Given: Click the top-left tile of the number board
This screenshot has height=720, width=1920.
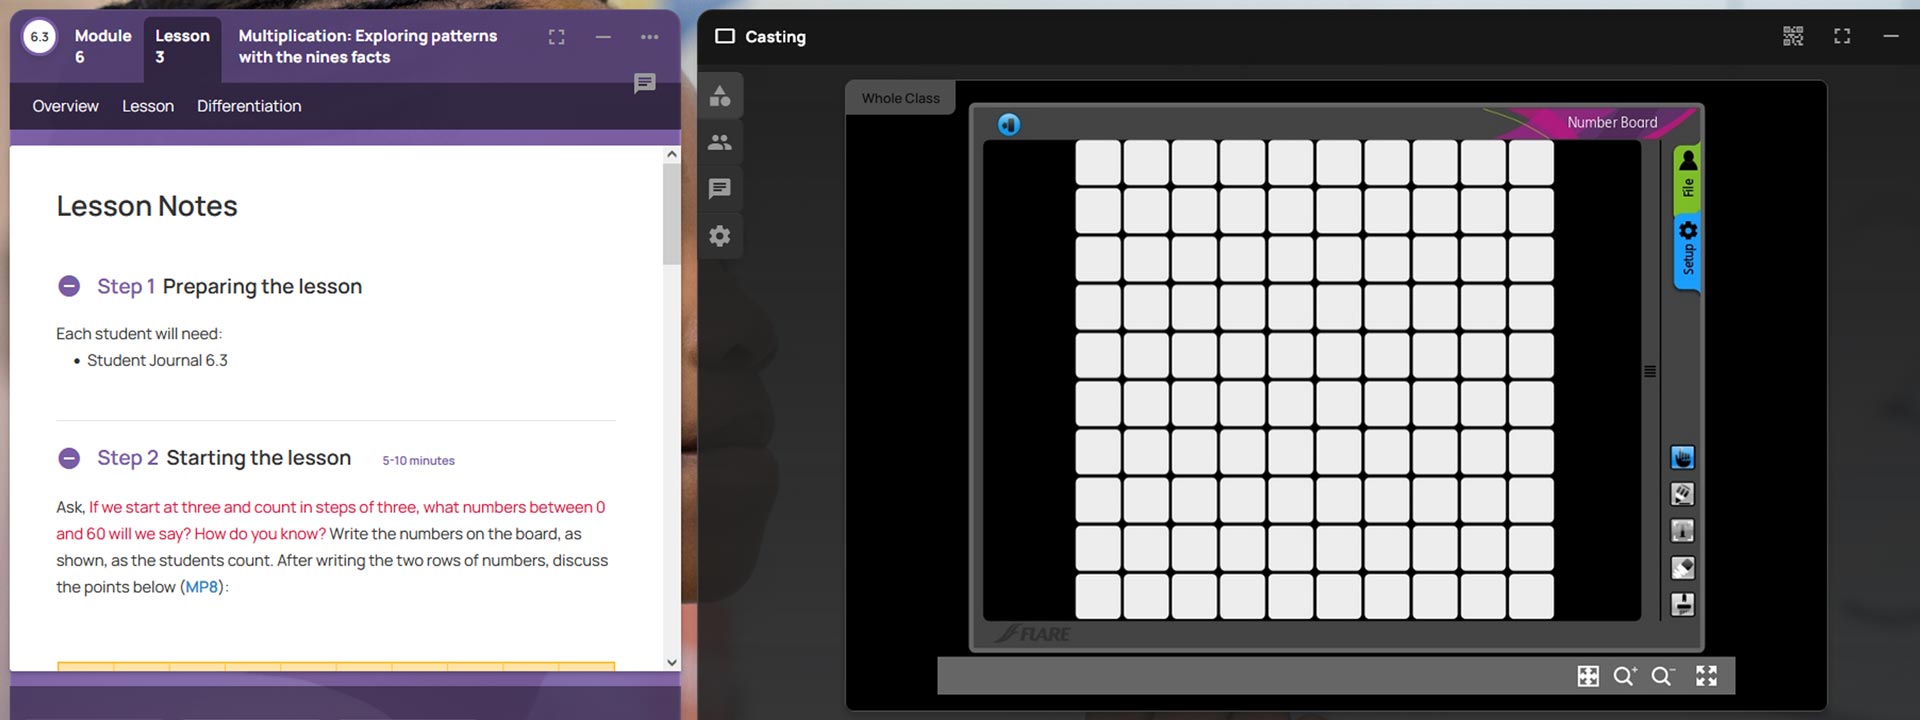Looking at the screenshot, I should coord(1098,162).
